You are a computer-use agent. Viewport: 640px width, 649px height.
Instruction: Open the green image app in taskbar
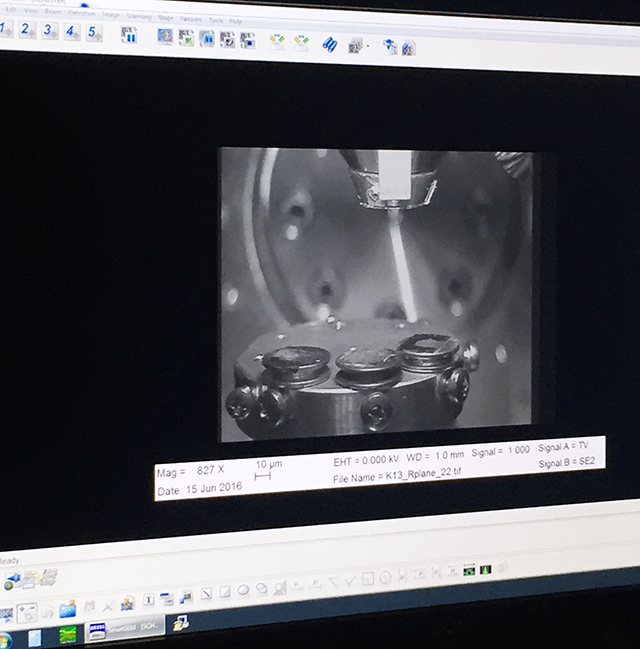[68, 634]
